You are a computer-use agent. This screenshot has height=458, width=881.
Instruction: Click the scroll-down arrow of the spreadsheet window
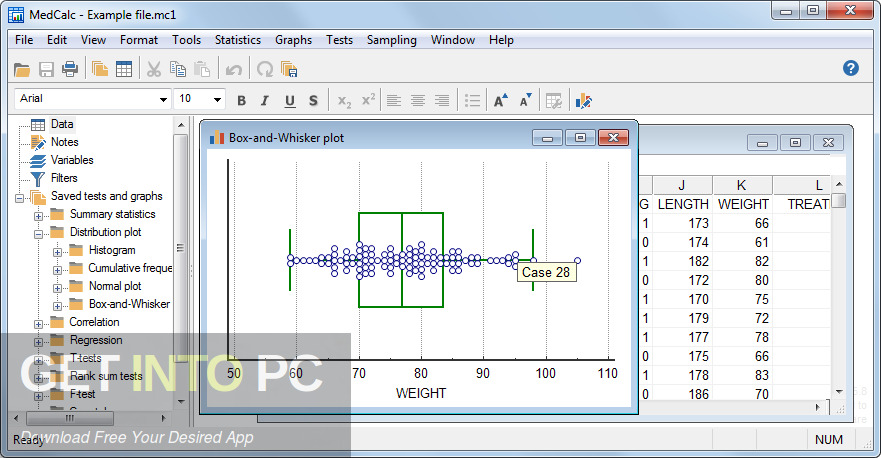(839, 391)
